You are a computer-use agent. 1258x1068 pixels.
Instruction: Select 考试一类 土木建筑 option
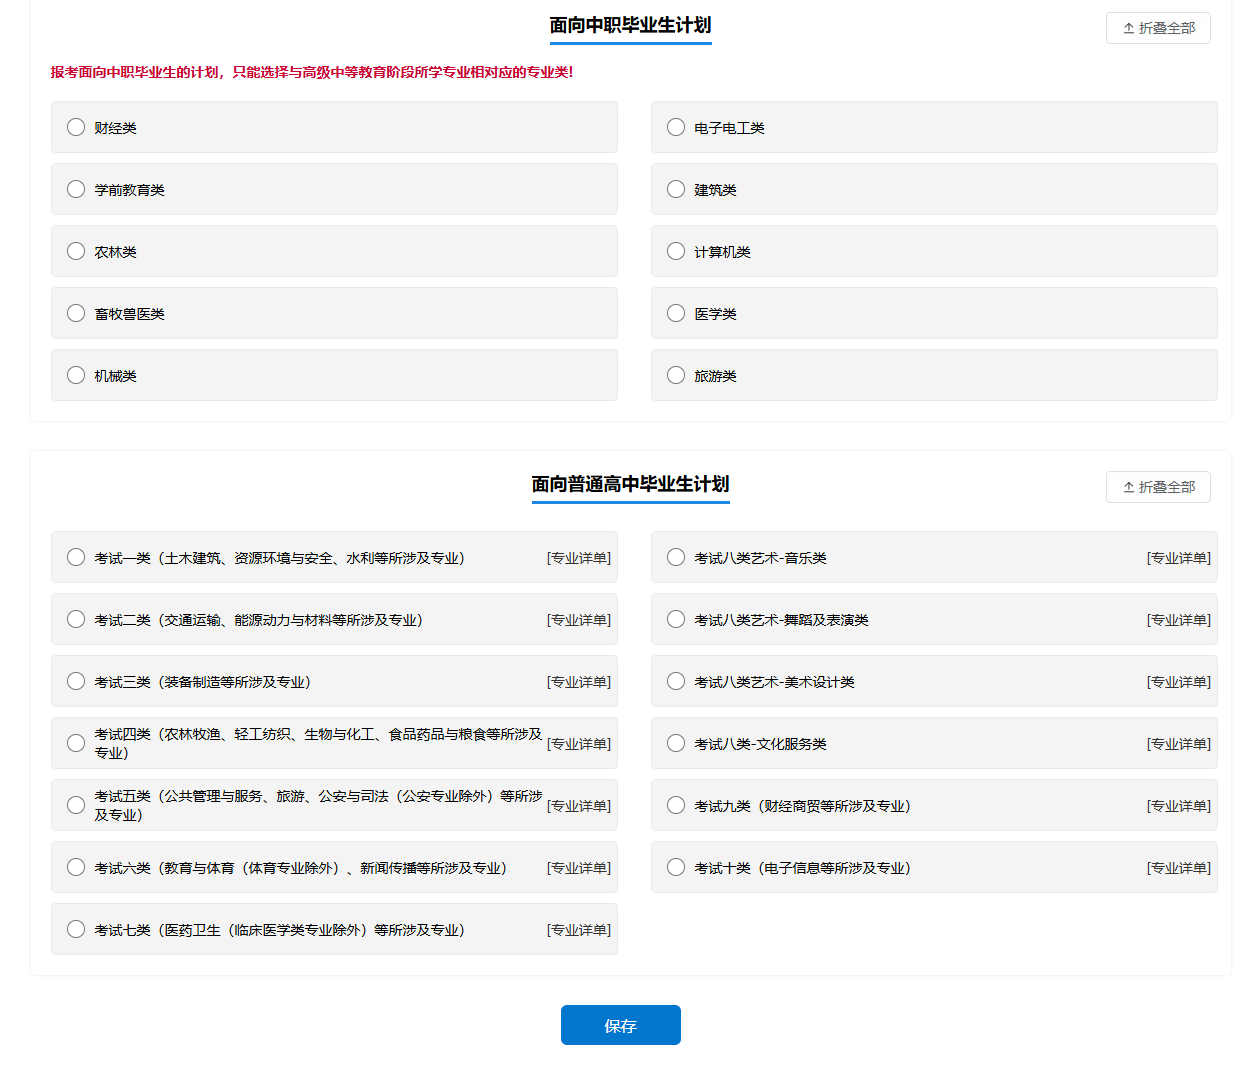(x=76, y=557)
